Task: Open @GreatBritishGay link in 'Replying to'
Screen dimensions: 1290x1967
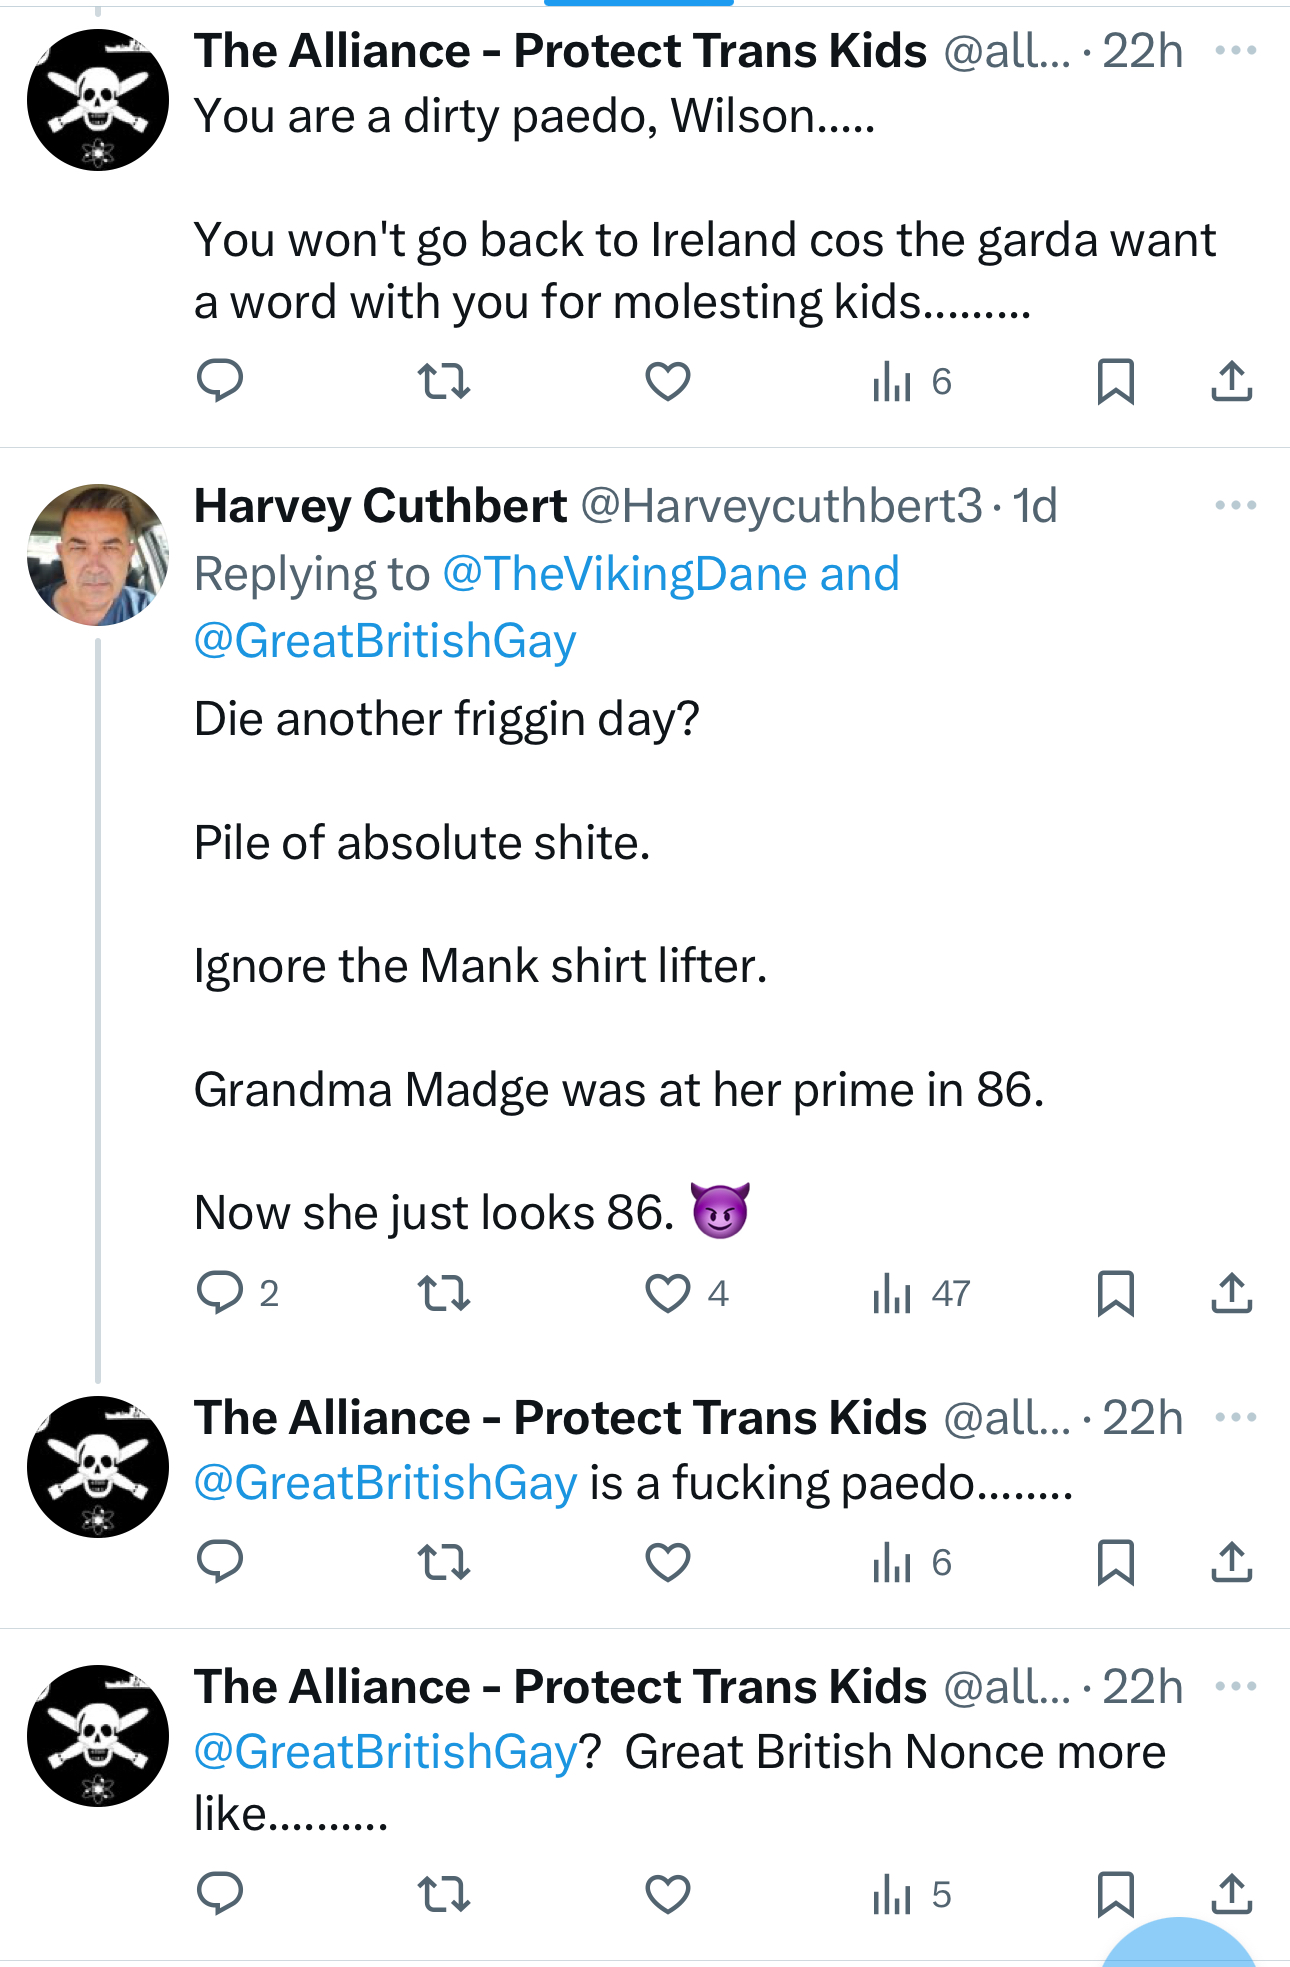Action: 385,641
